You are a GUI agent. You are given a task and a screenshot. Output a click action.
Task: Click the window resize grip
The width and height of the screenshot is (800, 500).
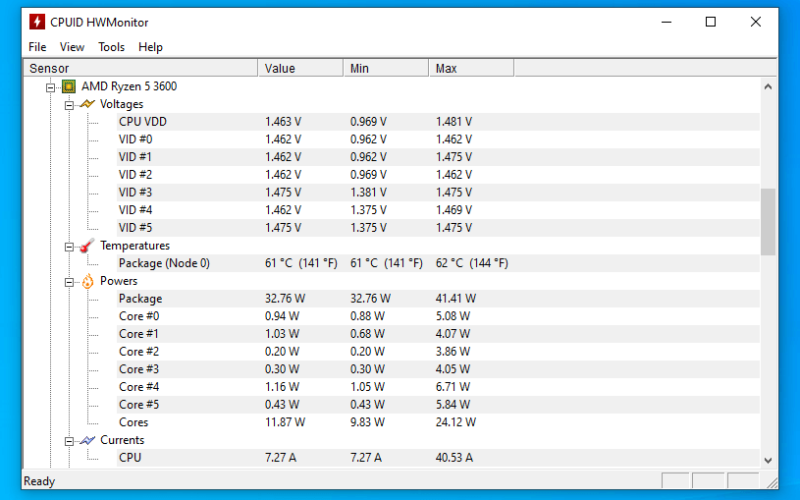click(772, 483)
